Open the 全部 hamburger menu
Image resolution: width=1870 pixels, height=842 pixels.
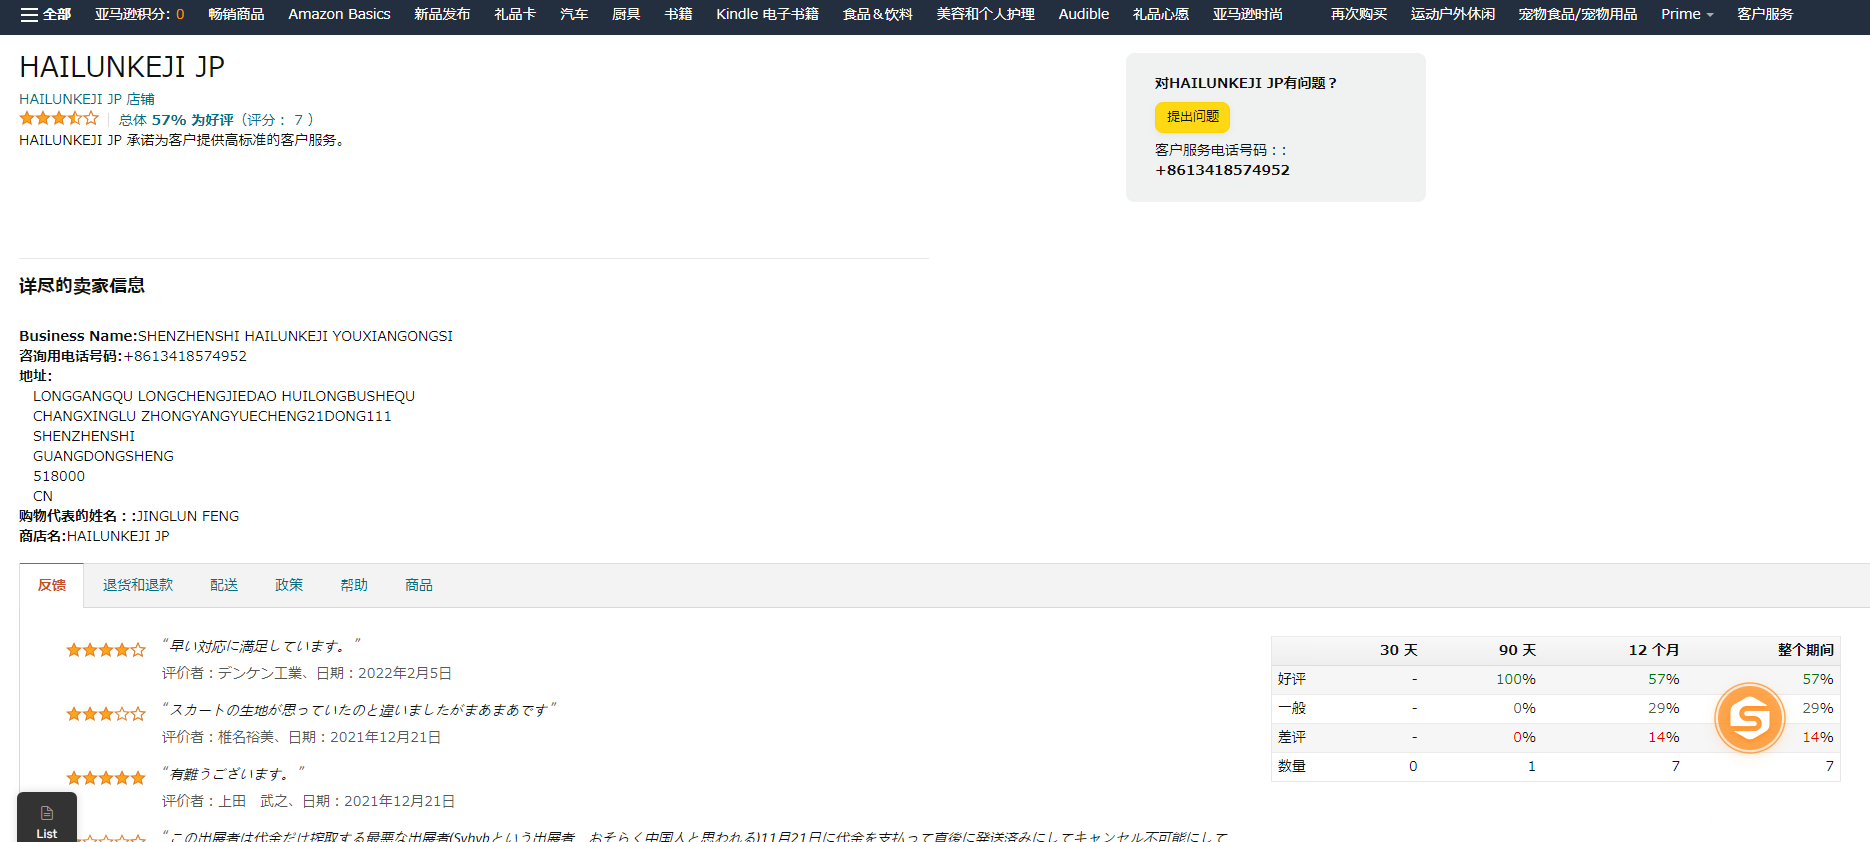coord(46,14)
